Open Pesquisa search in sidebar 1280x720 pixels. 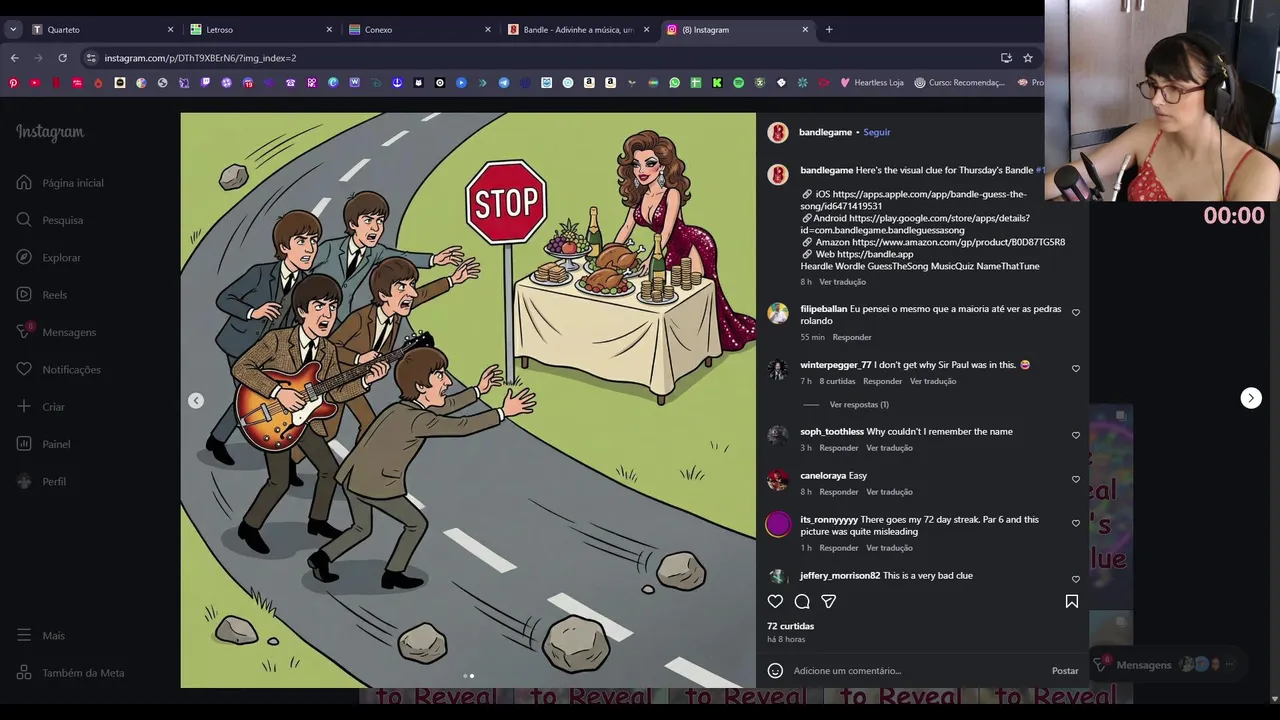click(x=50, y=220)
